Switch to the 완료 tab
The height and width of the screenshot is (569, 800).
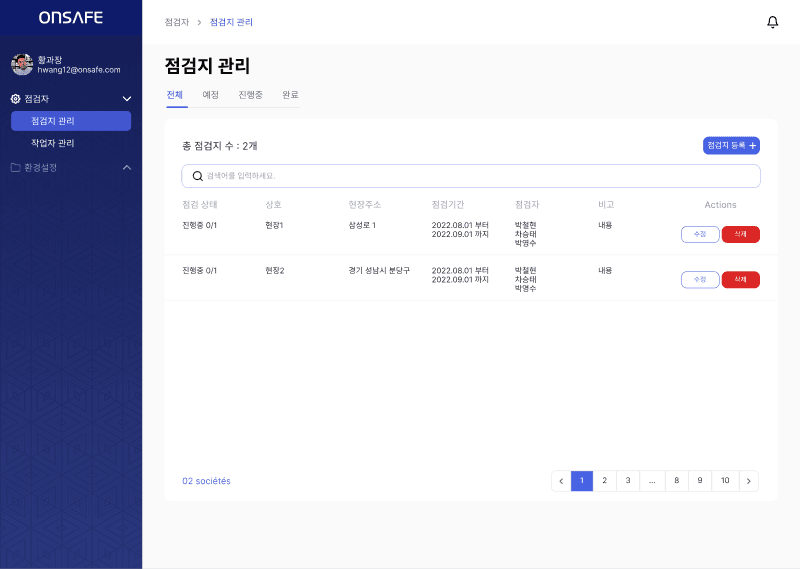[290, 95]
